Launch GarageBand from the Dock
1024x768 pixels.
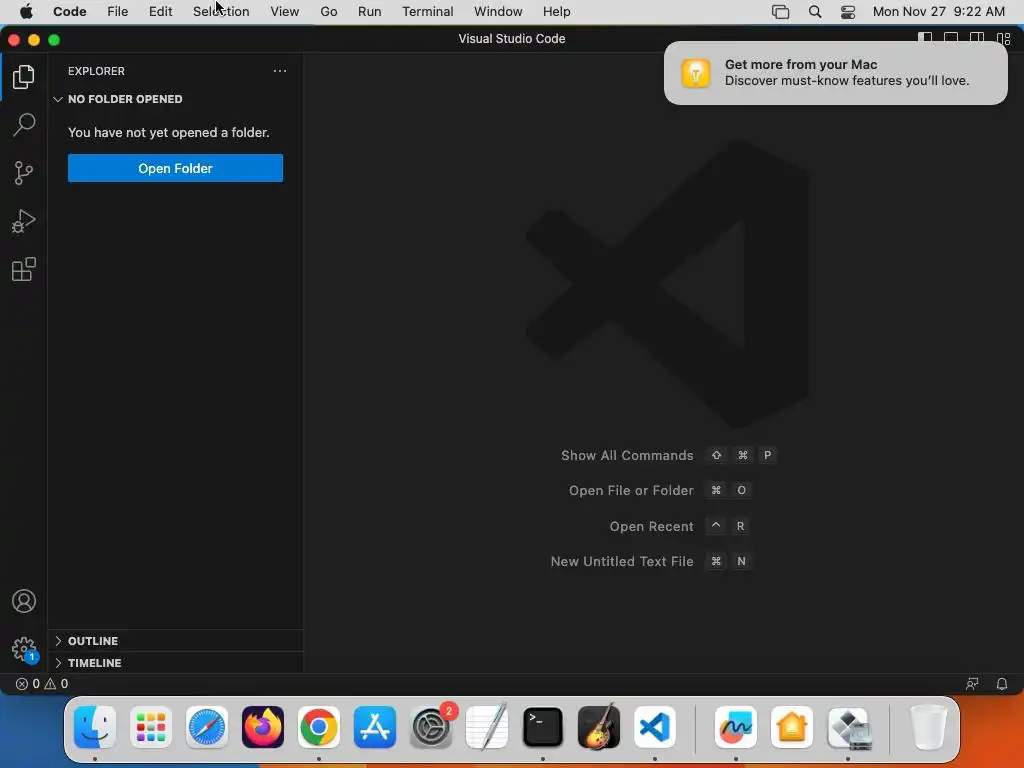(599, 727)
